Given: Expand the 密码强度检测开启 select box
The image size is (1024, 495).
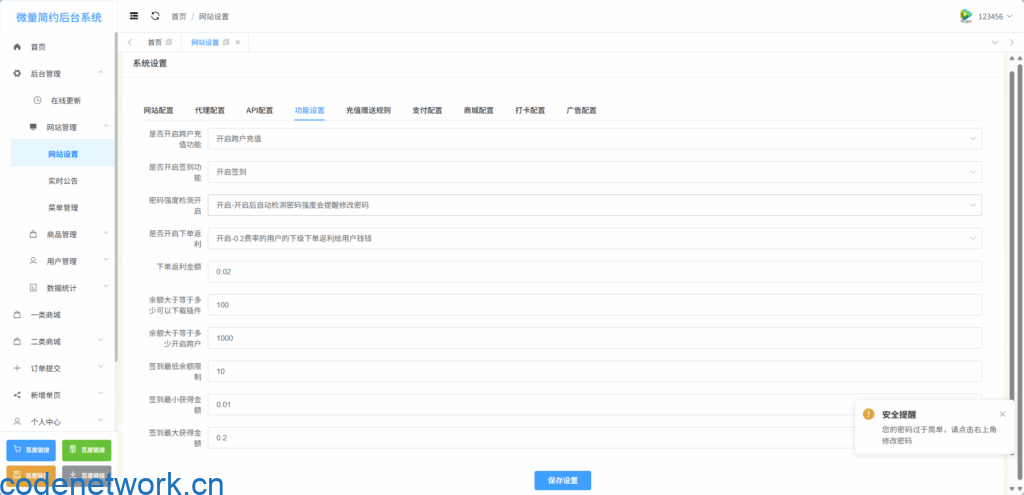Looking at the screenshot, I should click(x=594, y=205).
